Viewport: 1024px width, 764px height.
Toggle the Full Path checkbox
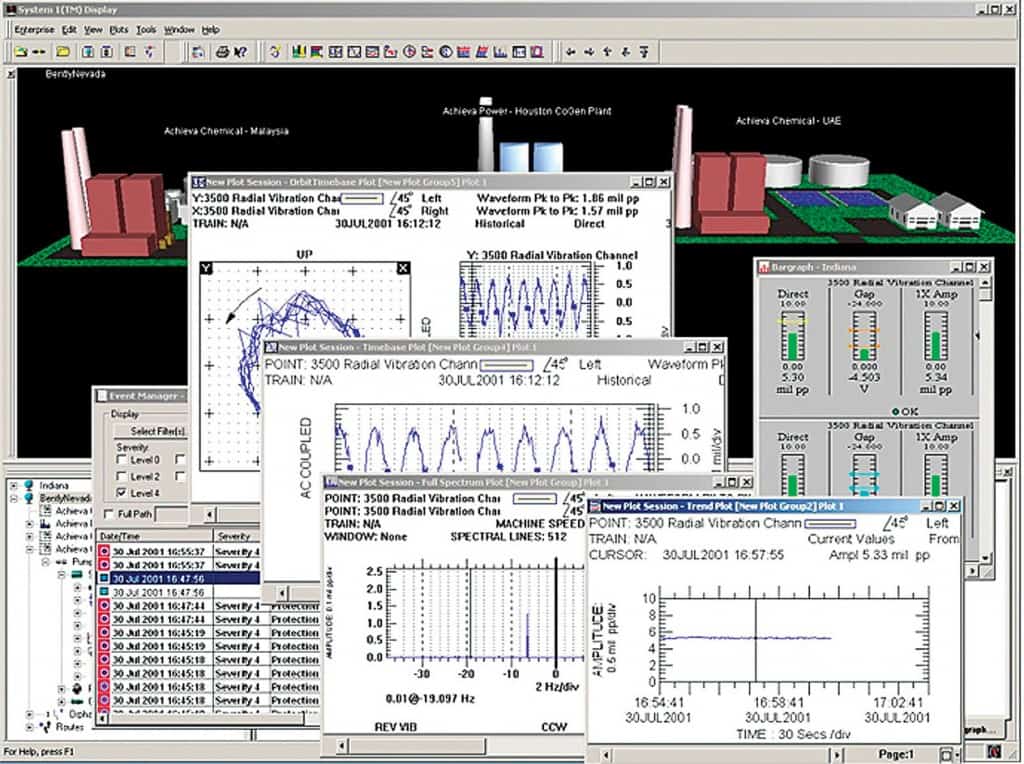108,514
